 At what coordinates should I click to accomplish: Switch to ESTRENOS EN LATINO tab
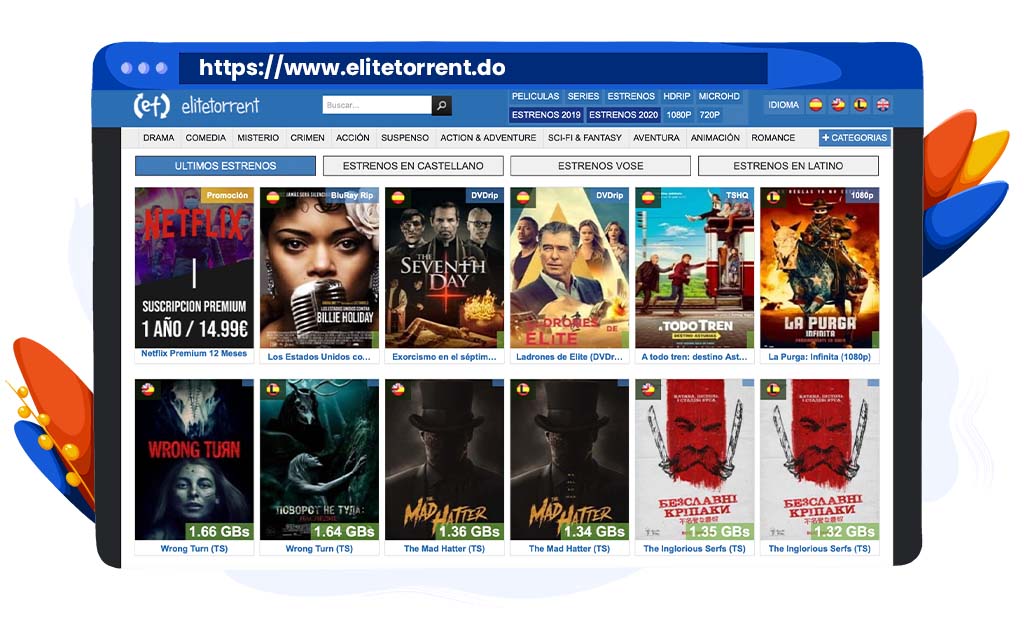tap(788, 166)
